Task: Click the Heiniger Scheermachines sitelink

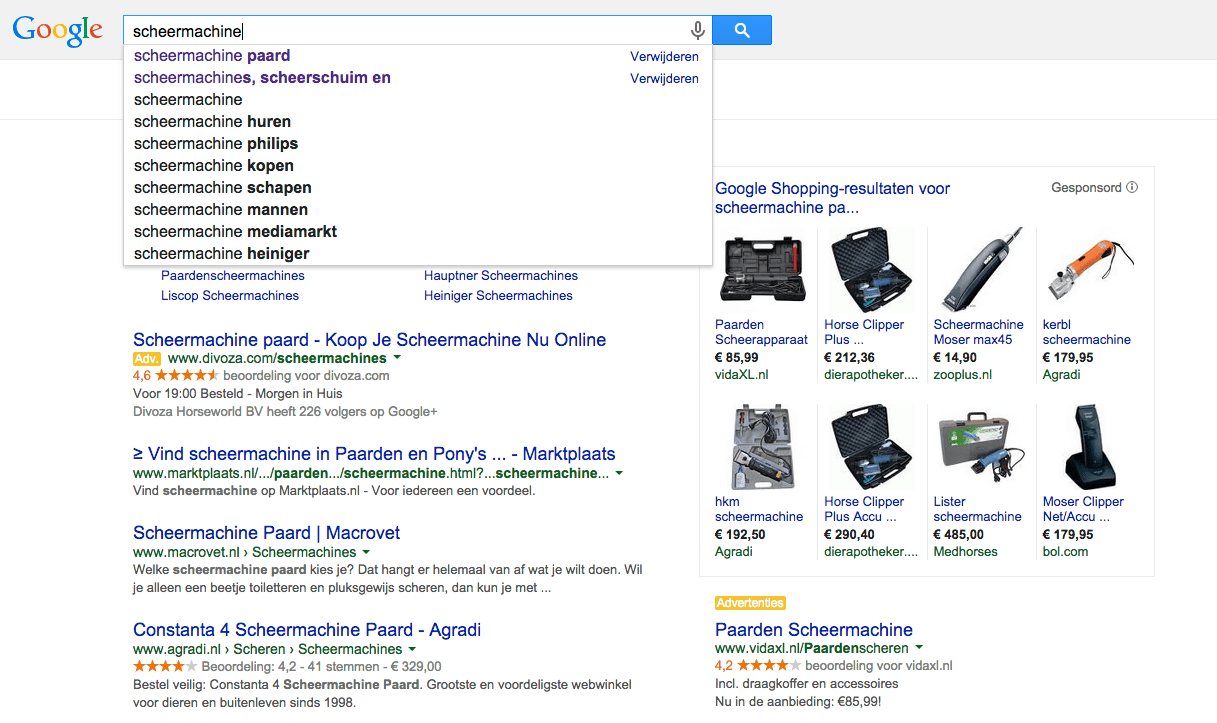Action: [x=498, y=296]
